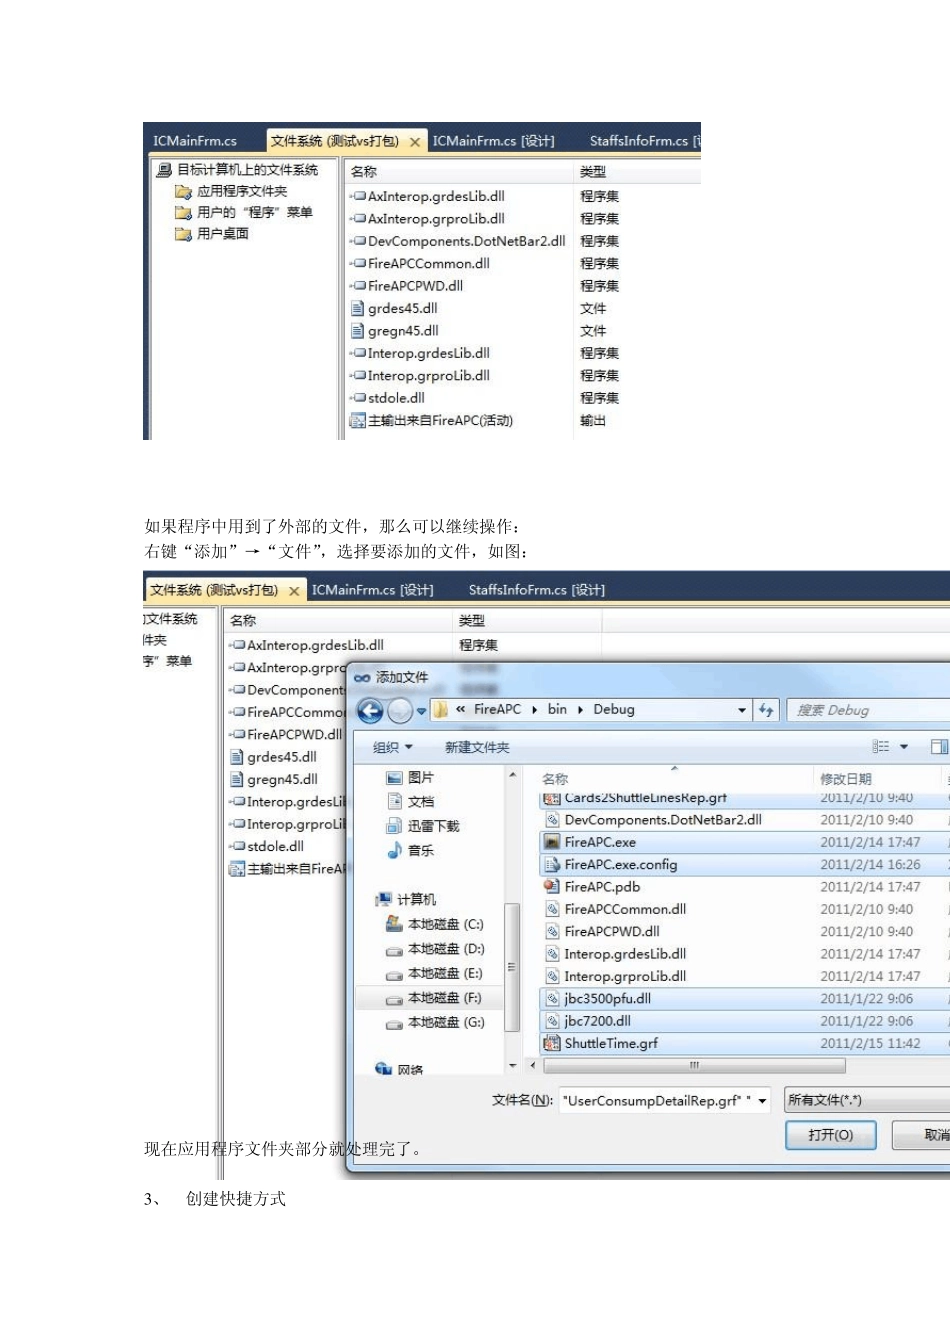This screenshot has height=1344, width=950.
Task: Switch to ICMainFrm.cs tab in upper window
Action: pyautogui.click(x=195, y=141)
